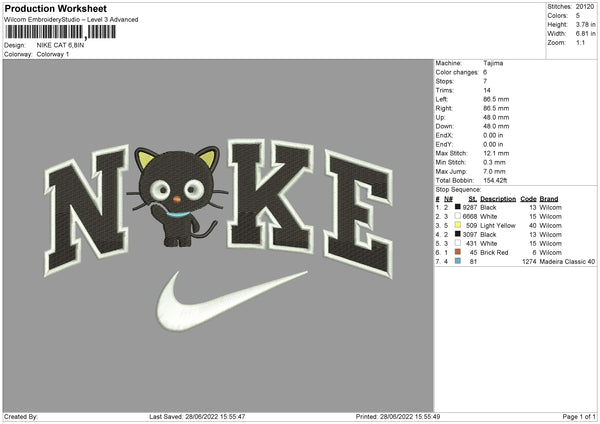
Task: Click the Left value 86.5 mm
Action: pos(496,99)
